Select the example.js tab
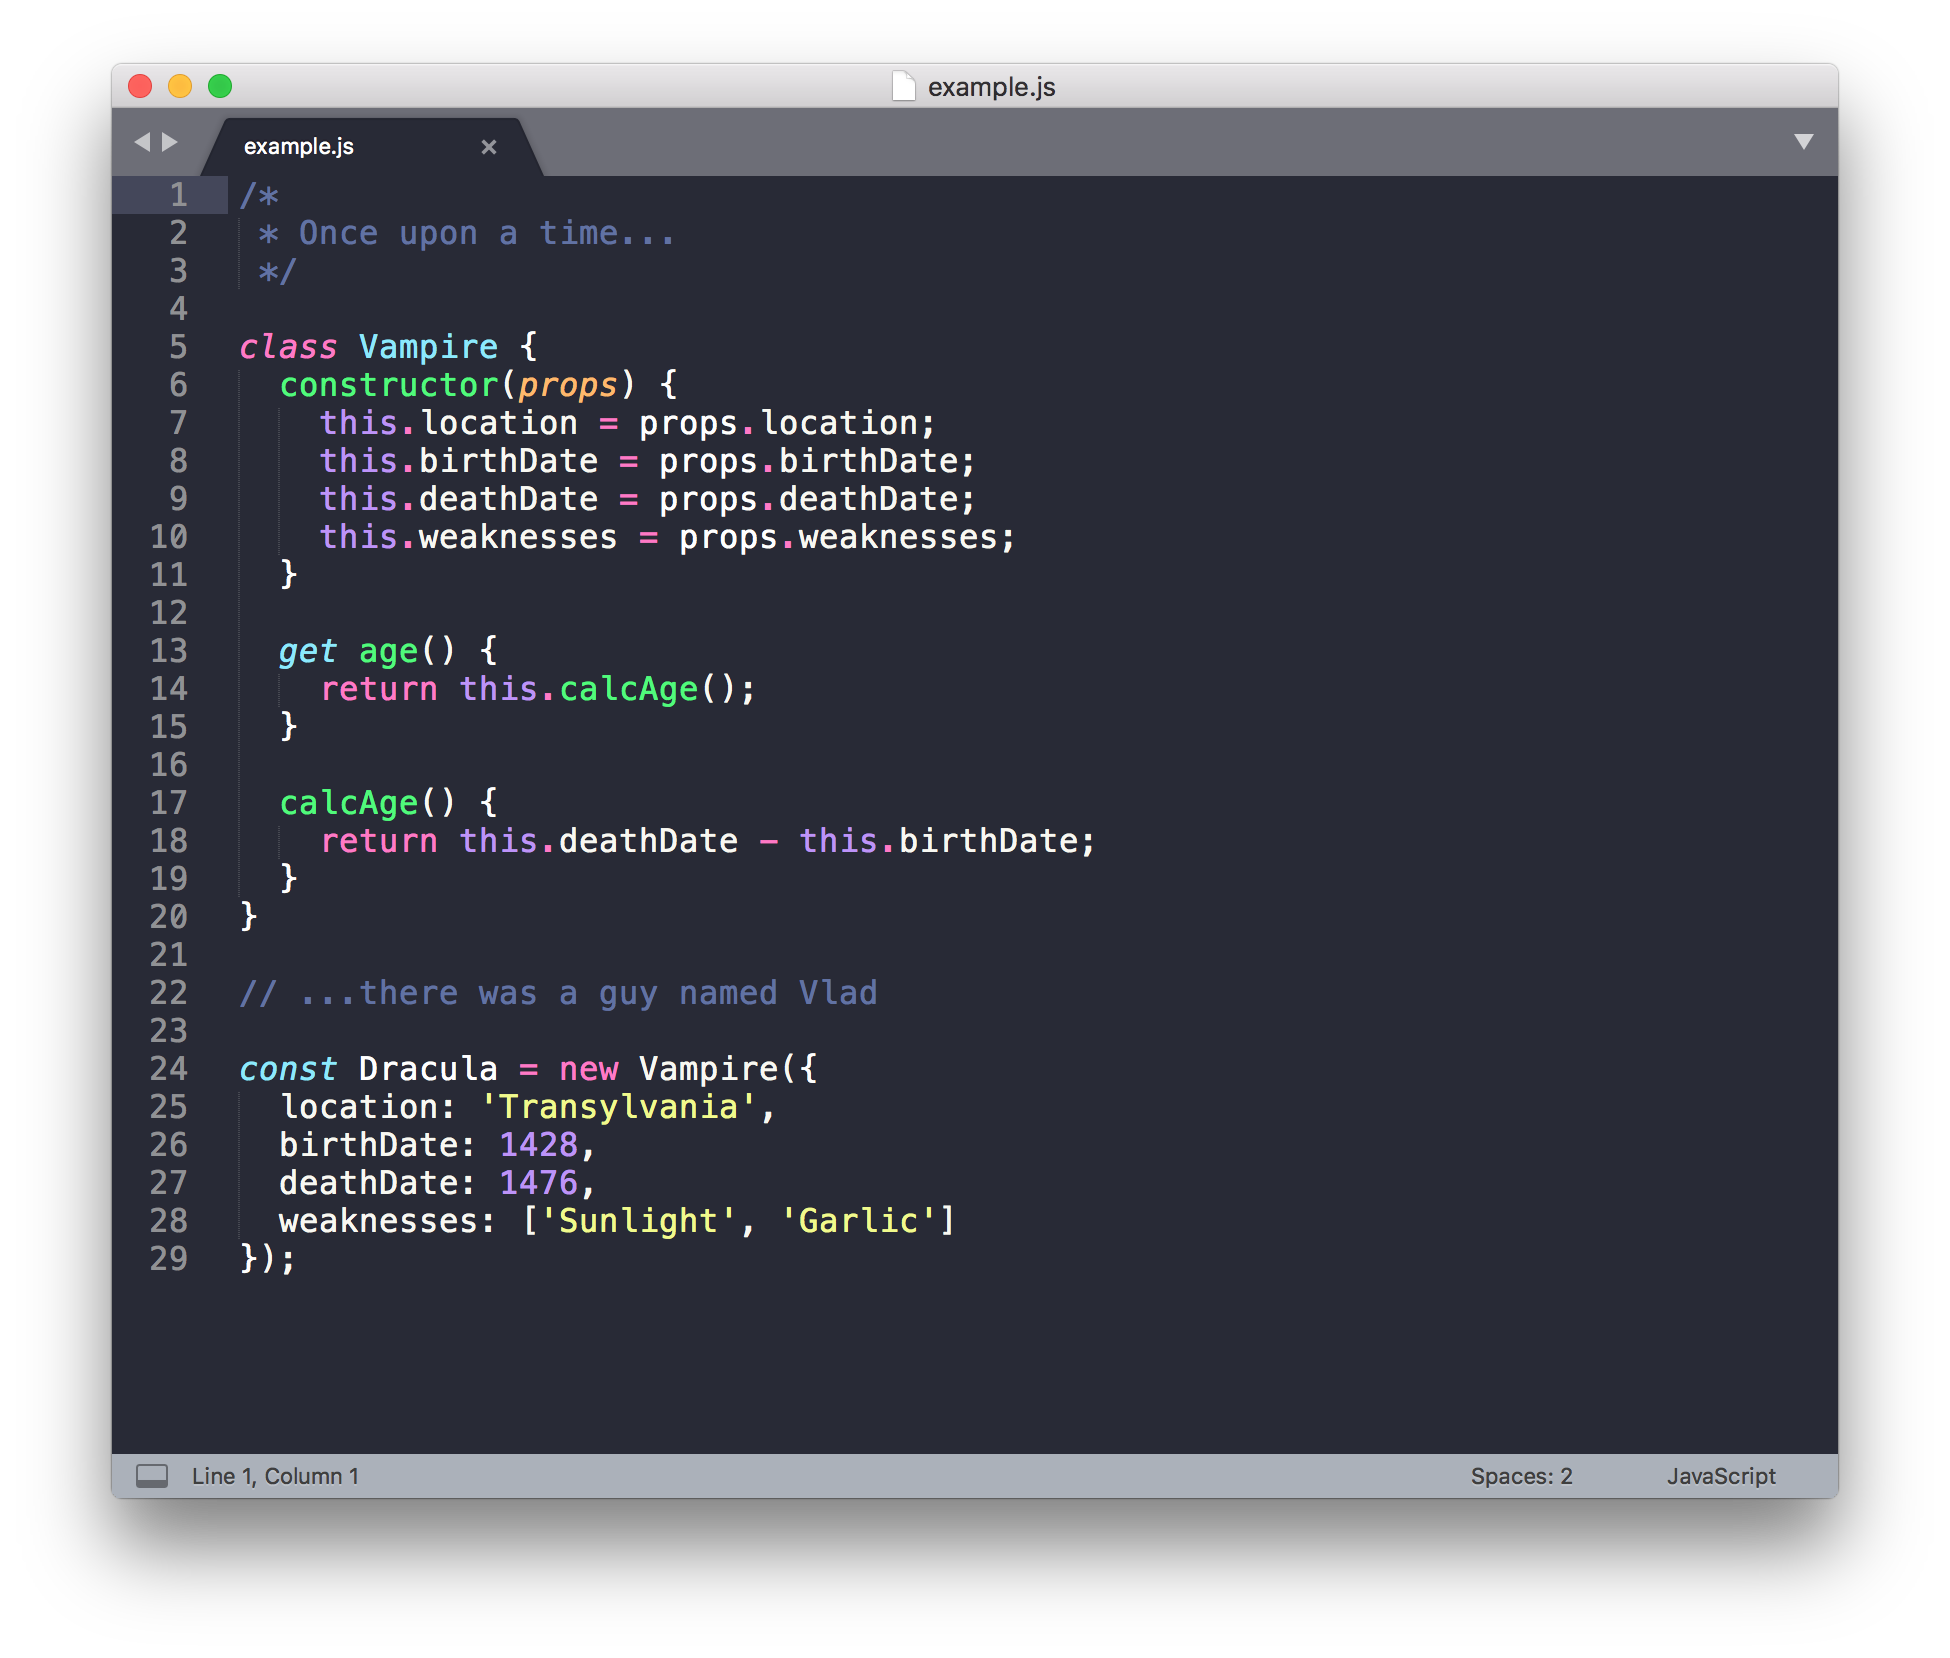 click(299, 147)
